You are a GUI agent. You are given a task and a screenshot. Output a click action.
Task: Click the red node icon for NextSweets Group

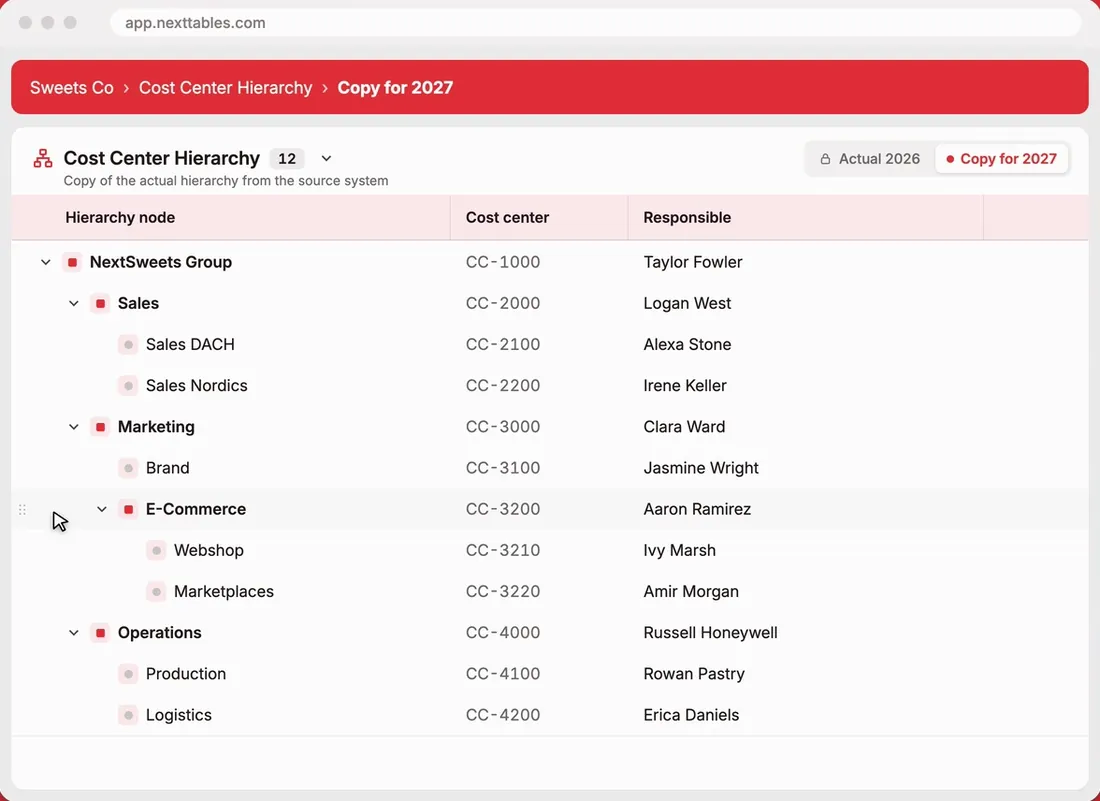[x=72, y=262]
